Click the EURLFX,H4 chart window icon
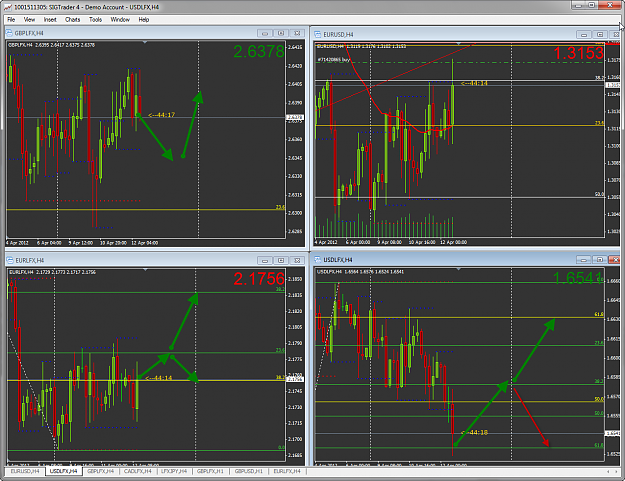 coord(10,260)
